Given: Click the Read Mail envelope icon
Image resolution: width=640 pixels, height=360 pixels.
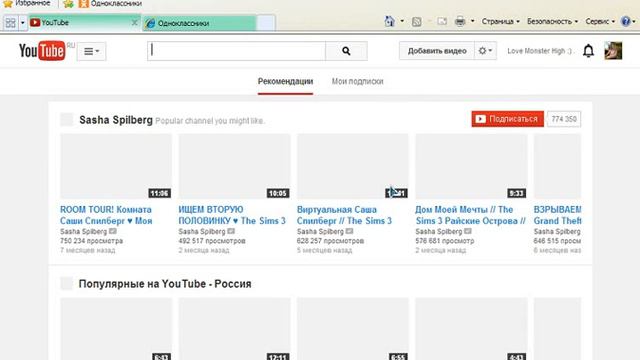Looking at the screenshot, I should click(442, 21).
